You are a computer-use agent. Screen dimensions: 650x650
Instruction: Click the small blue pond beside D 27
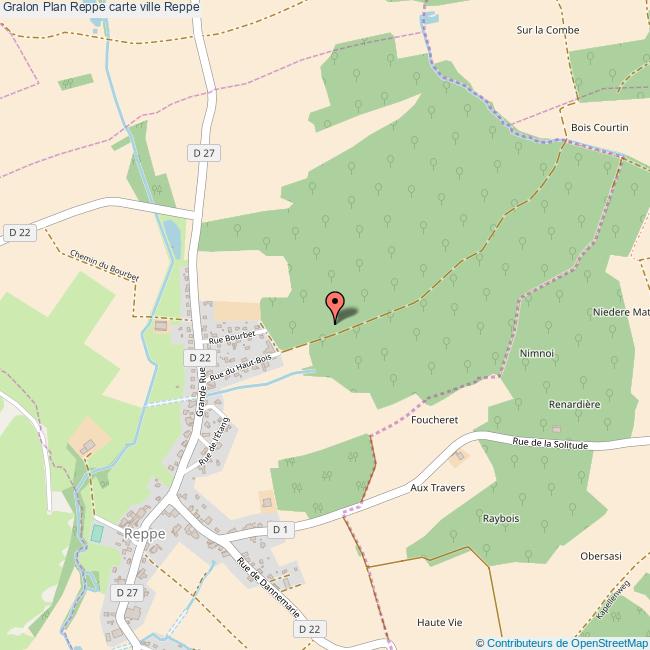pyautogui.click(x=172, y=238)
